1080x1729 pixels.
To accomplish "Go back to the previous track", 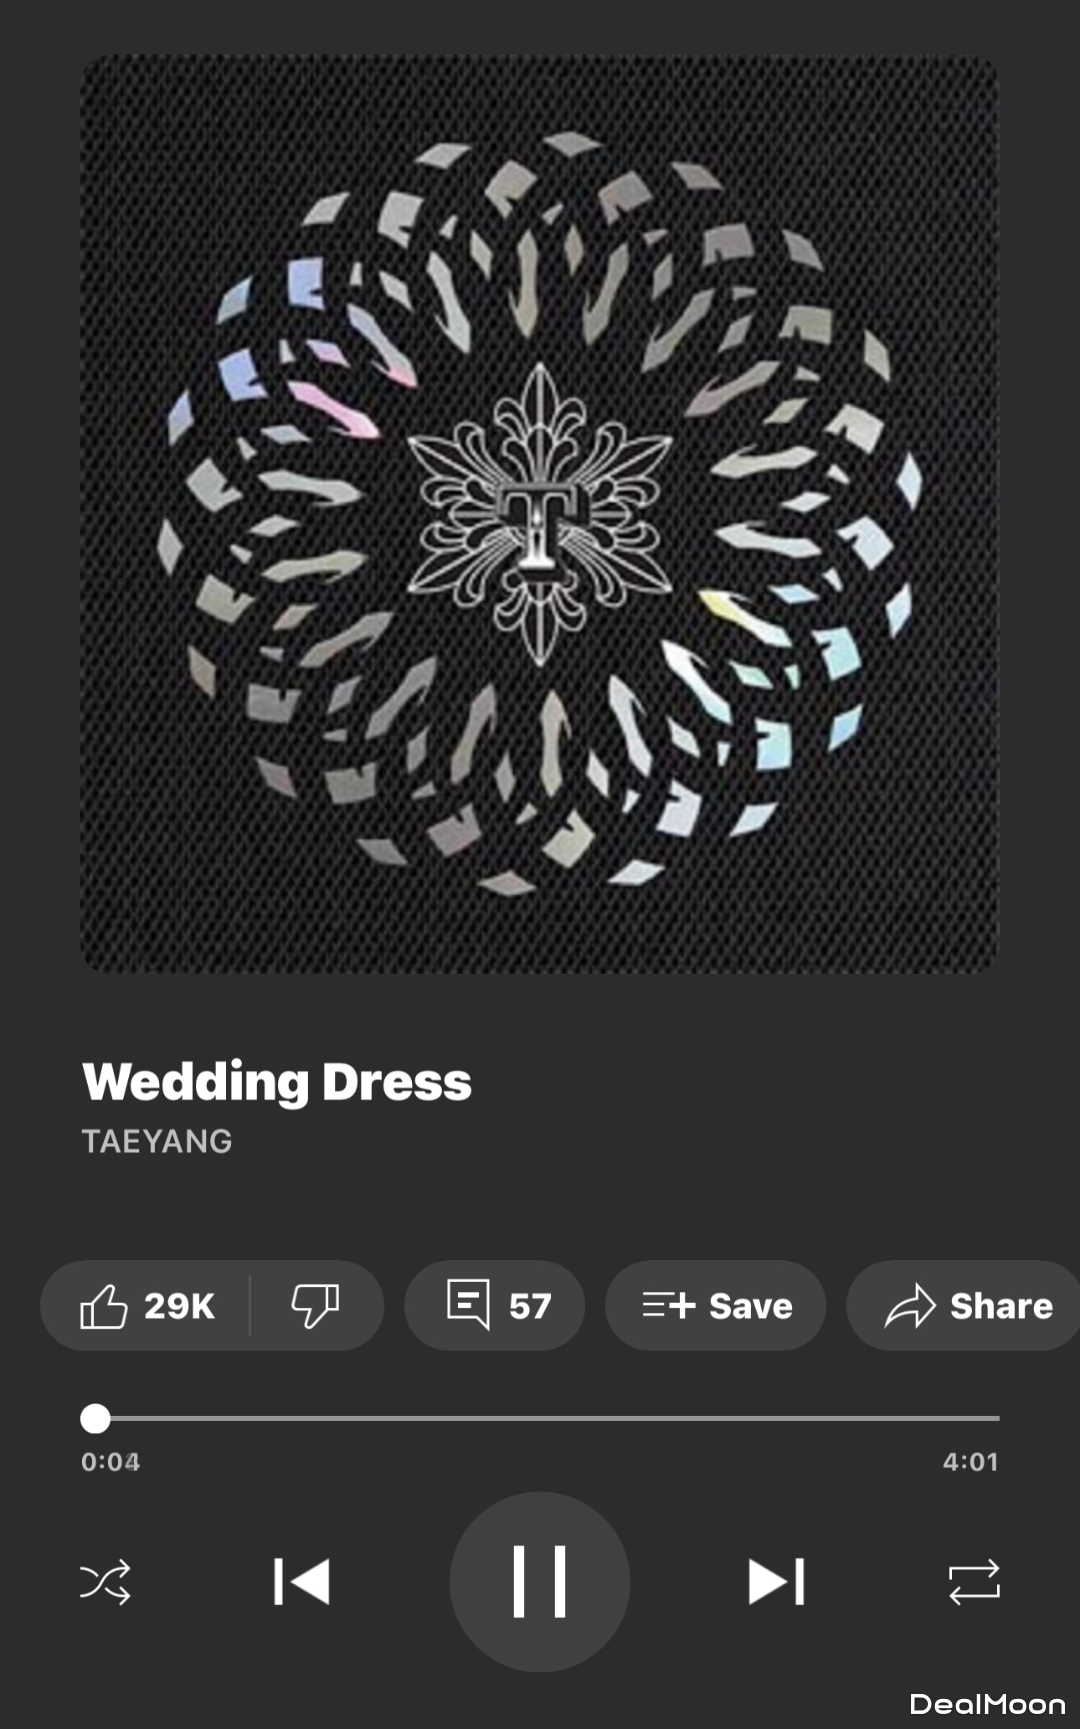I will point(302,1582).
